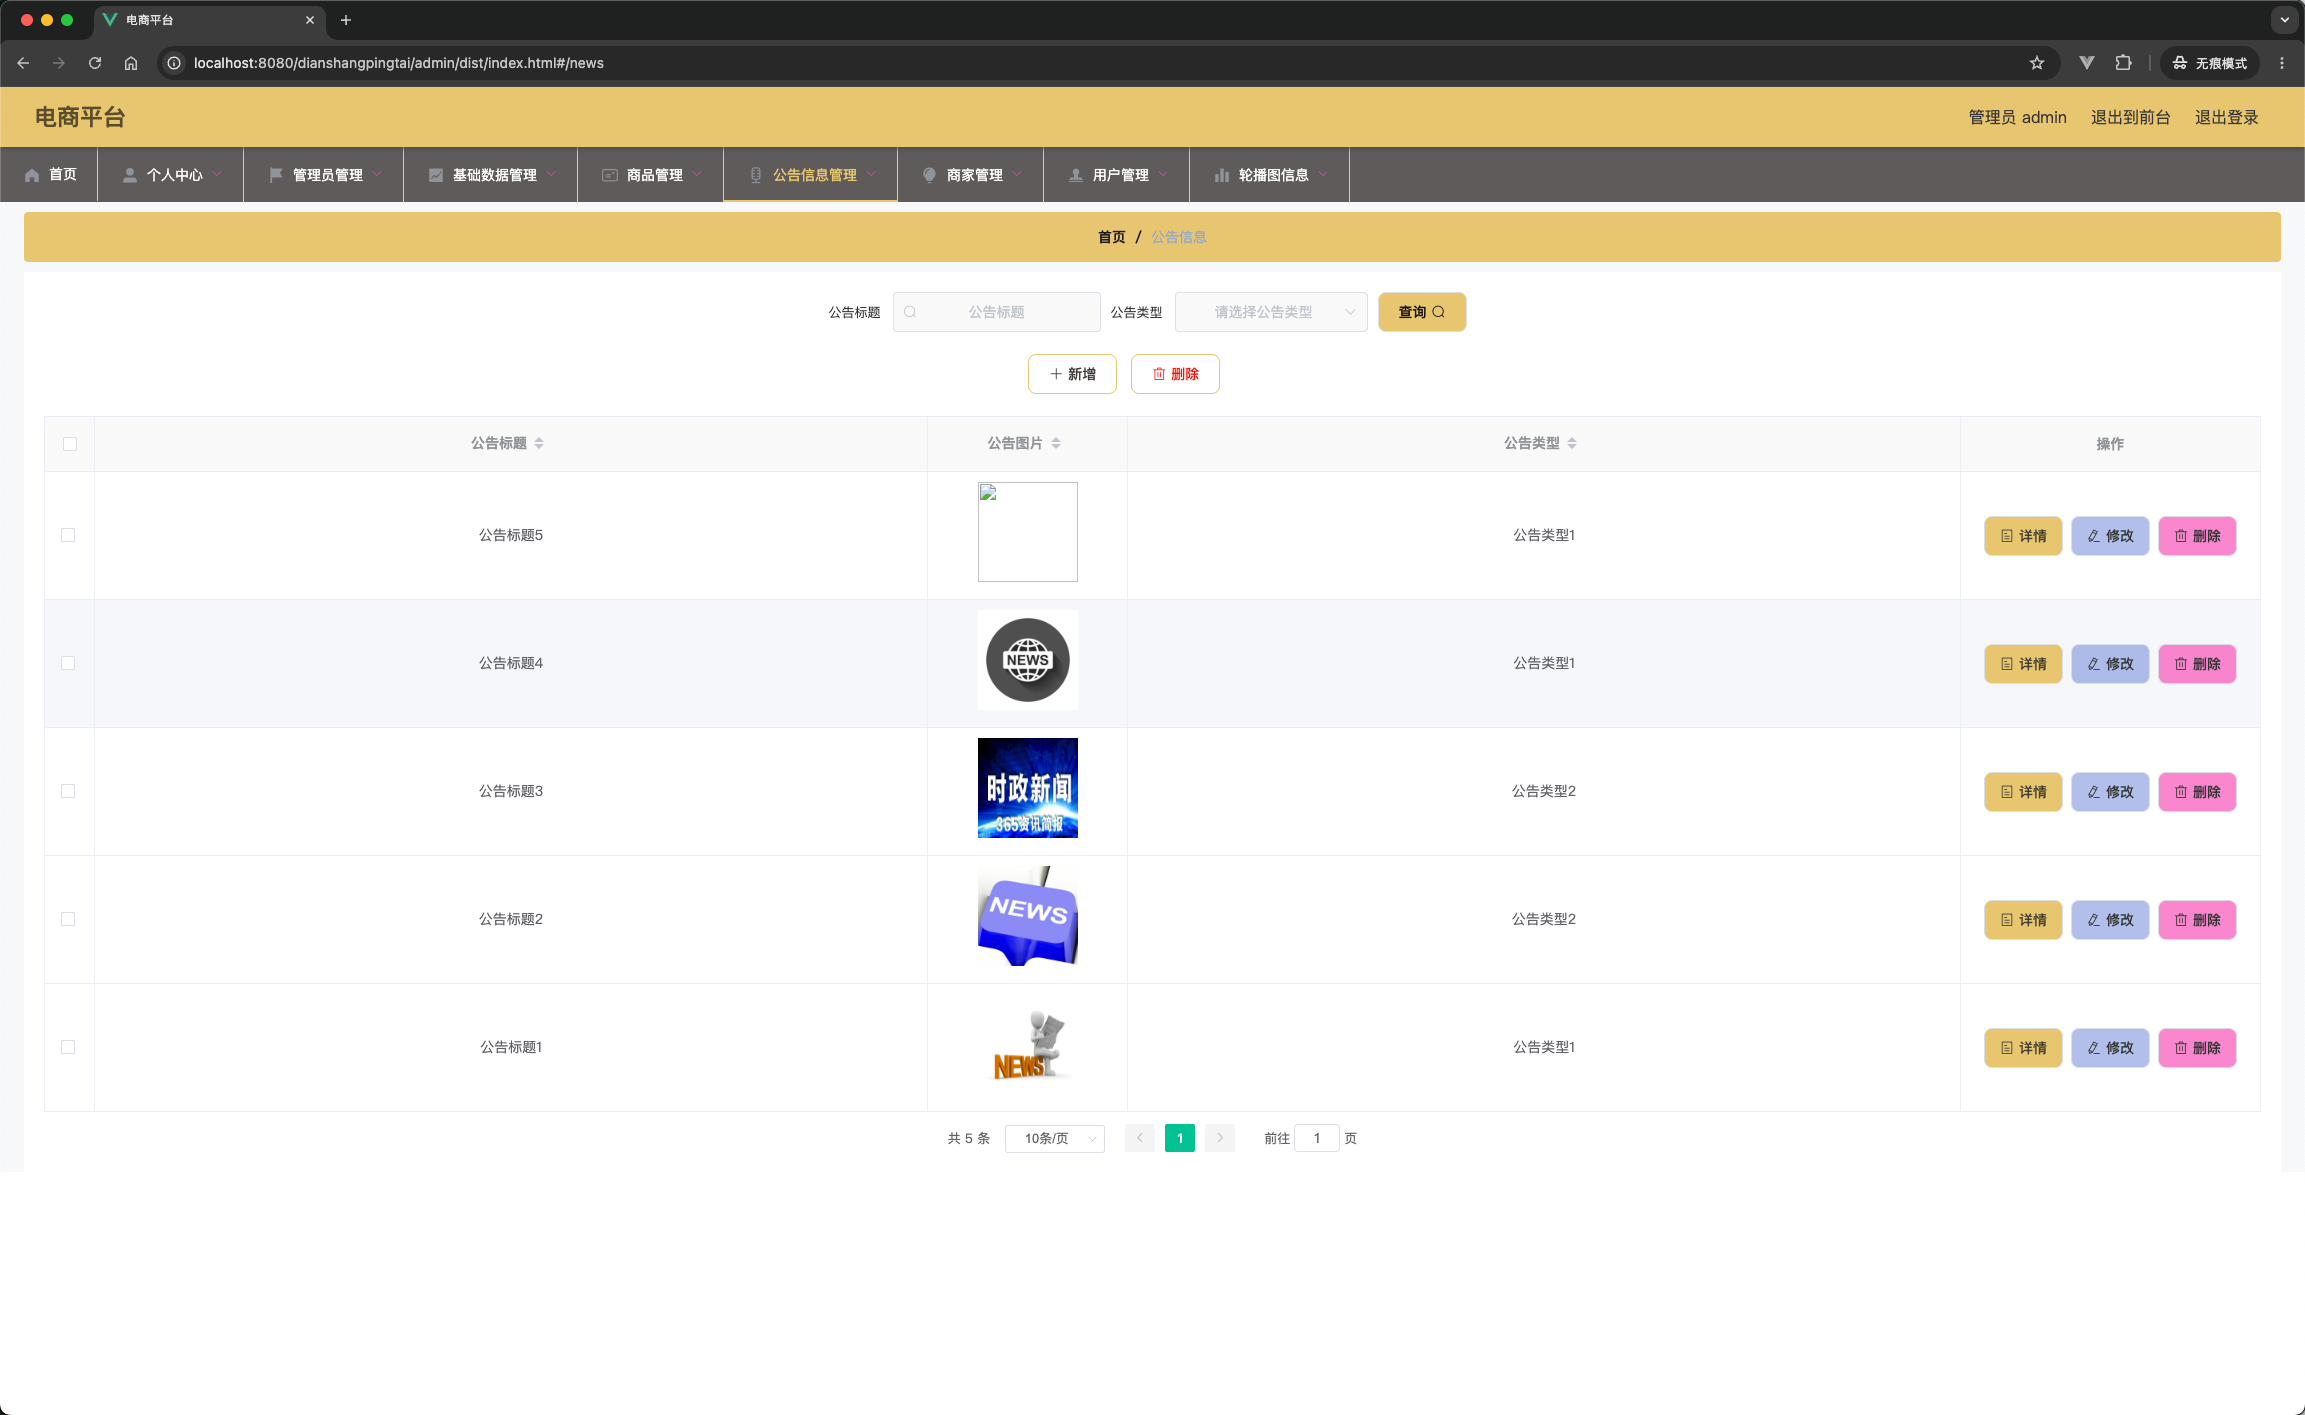Expand the 管理员管理 menu chevron
This screenshot has height=1415, width=2305.
[x=377, y=174]
